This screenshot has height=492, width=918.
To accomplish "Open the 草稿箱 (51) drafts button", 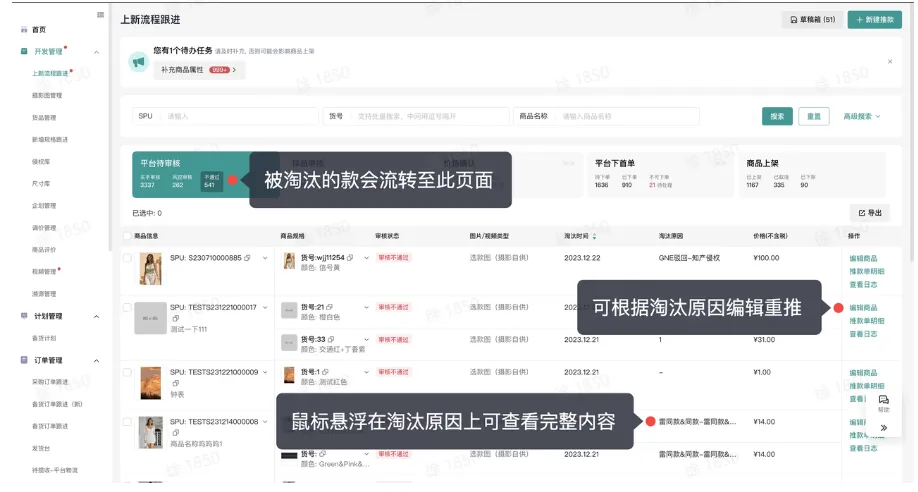I will click(813, 19).
